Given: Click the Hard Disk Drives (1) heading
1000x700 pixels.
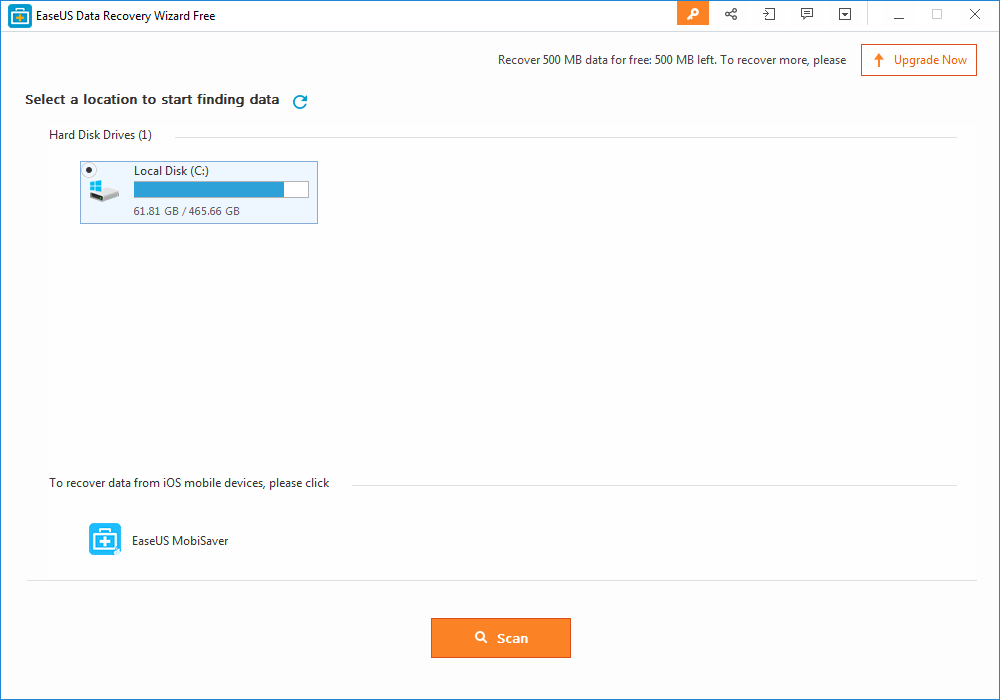Looking at the screenshot, I should tap(100, 135).
